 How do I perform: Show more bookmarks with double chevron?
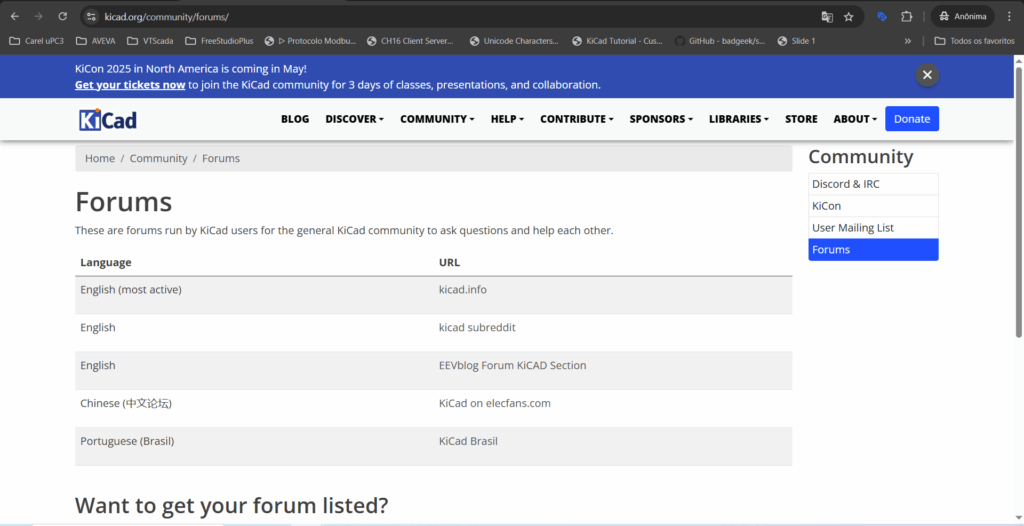coord(908,41)
